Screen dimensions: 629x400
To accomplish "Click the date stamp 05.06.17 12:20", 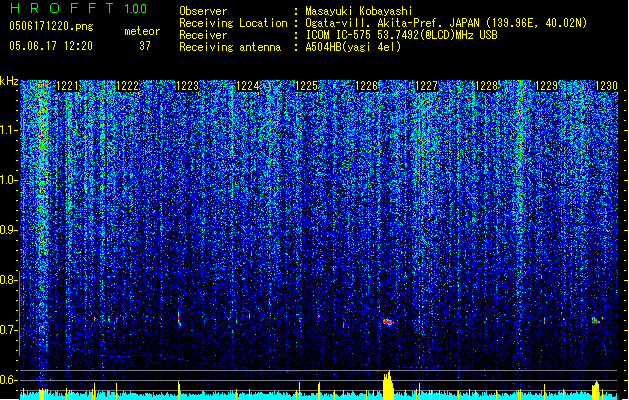I will point(51,46).
